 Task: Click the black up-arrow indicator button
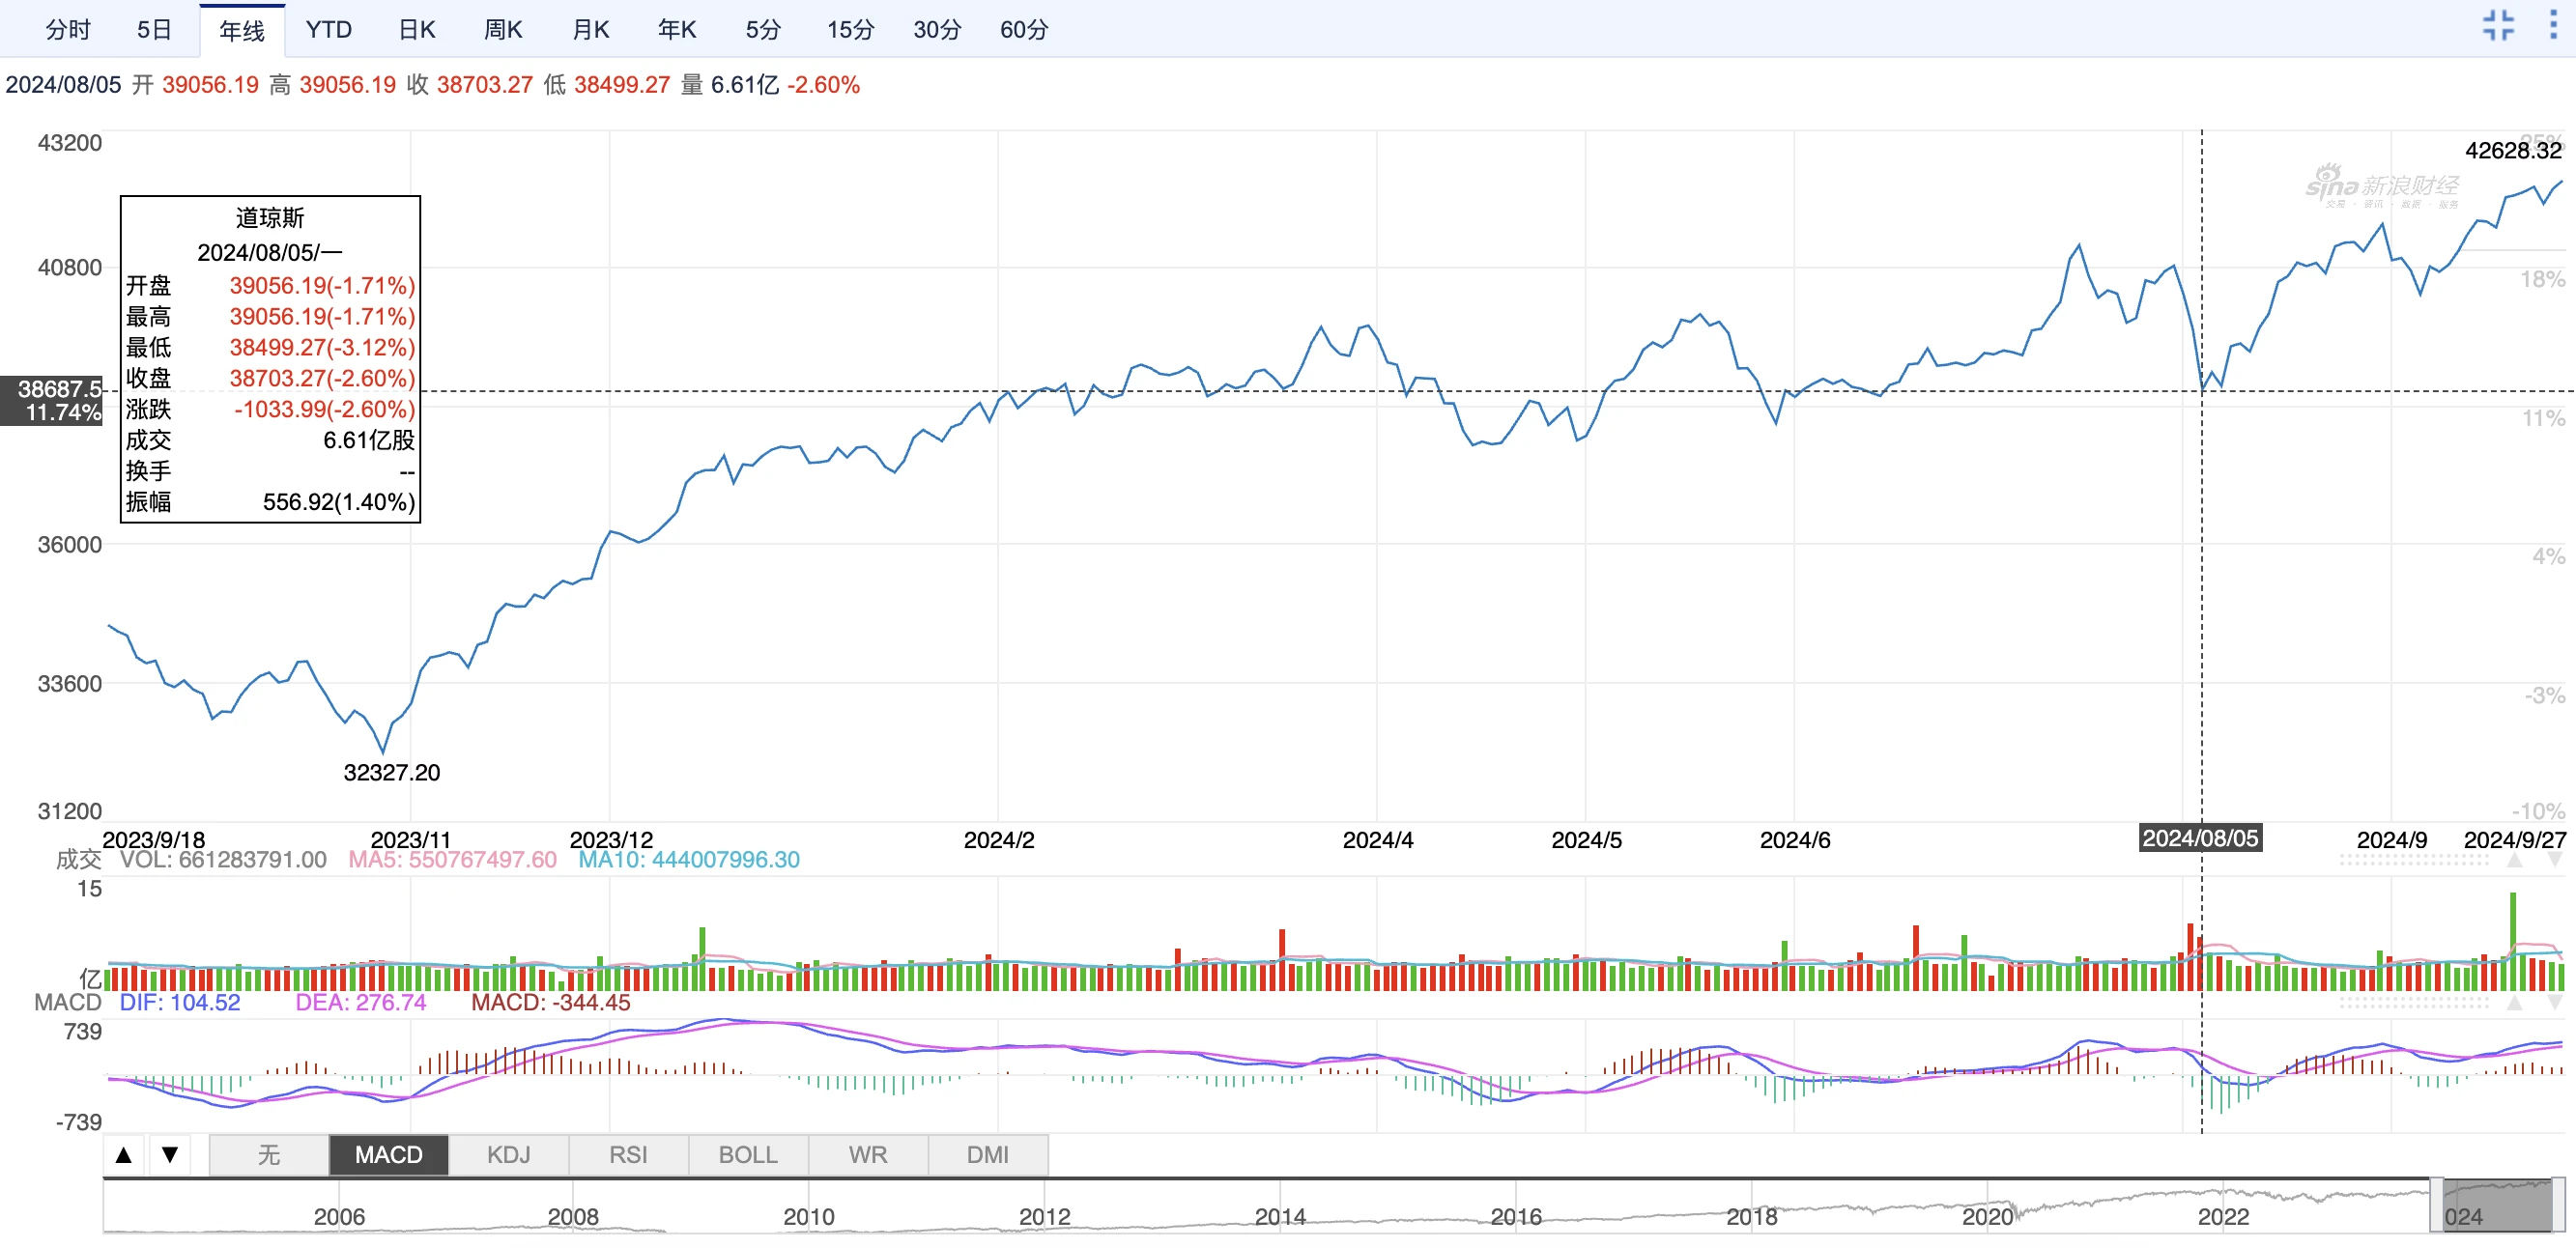pos(124,1155)
